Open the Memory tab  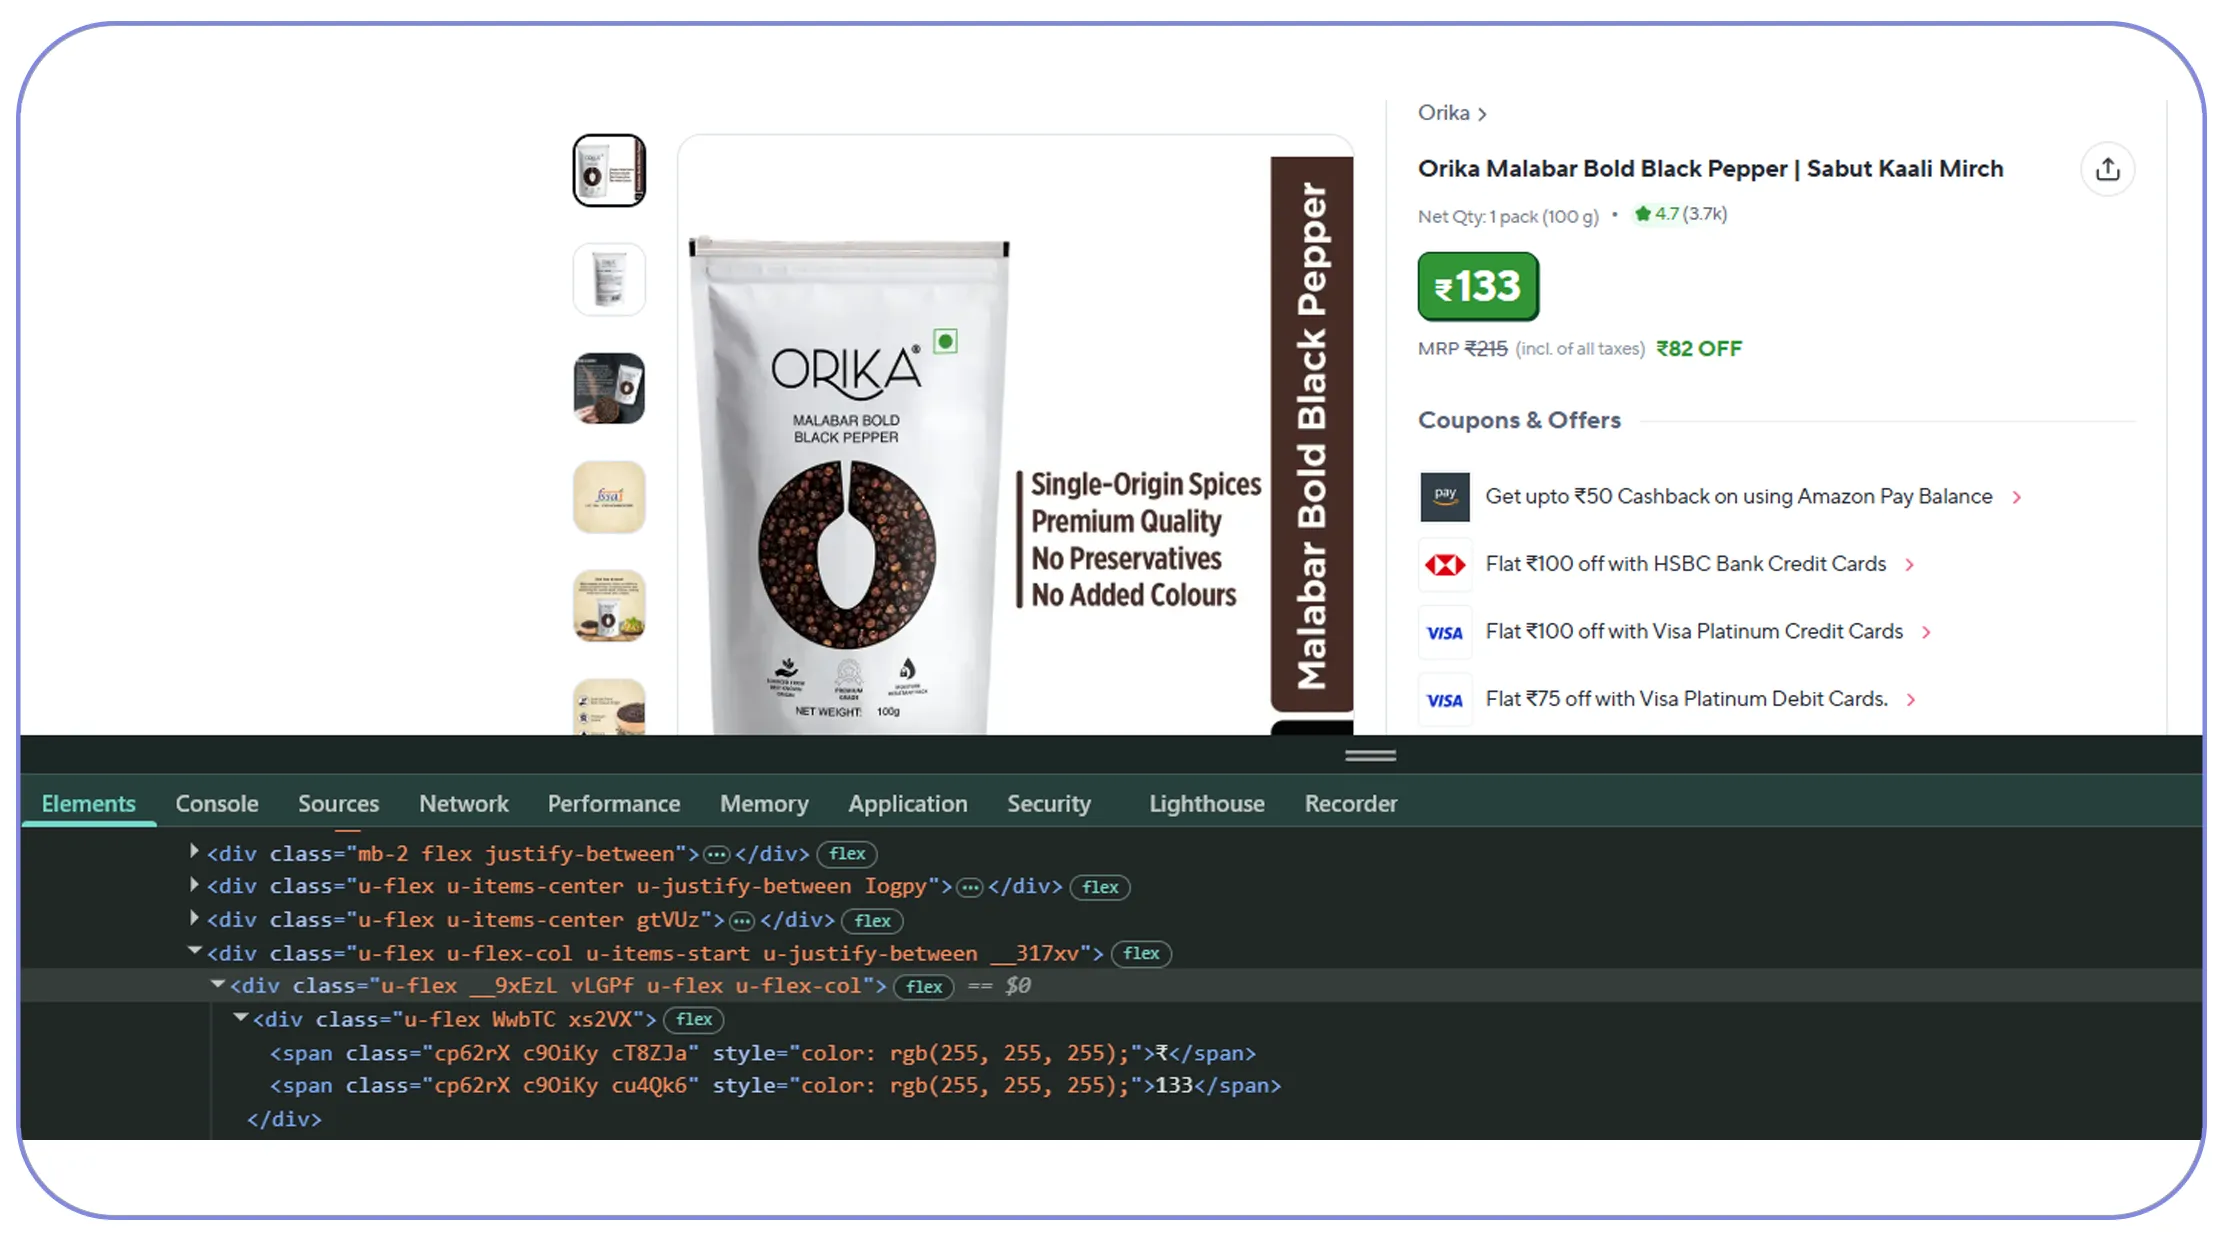click(764, 804)
